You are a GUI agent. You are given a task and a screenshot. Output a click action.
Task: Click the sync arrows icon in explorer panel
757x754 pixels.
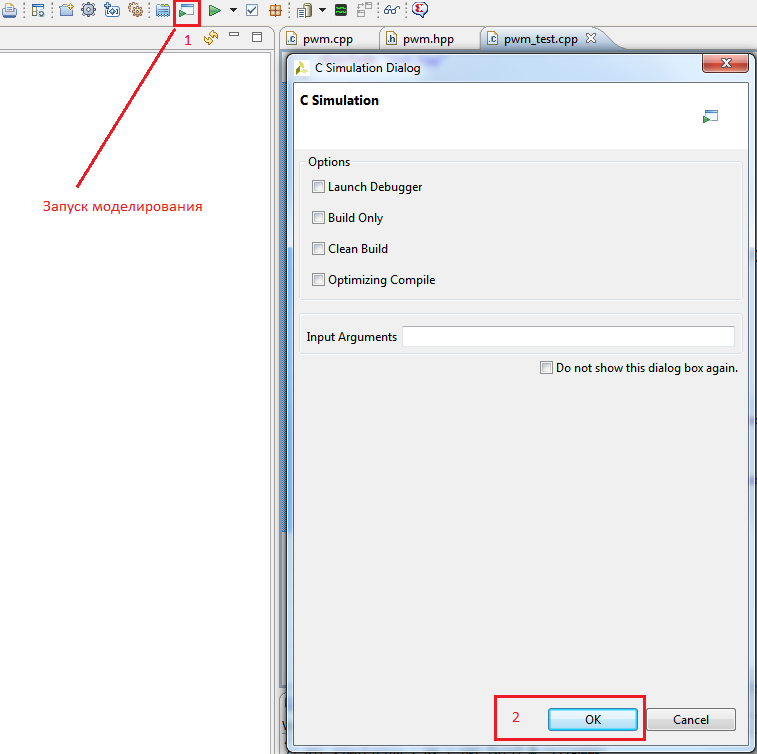210,38
